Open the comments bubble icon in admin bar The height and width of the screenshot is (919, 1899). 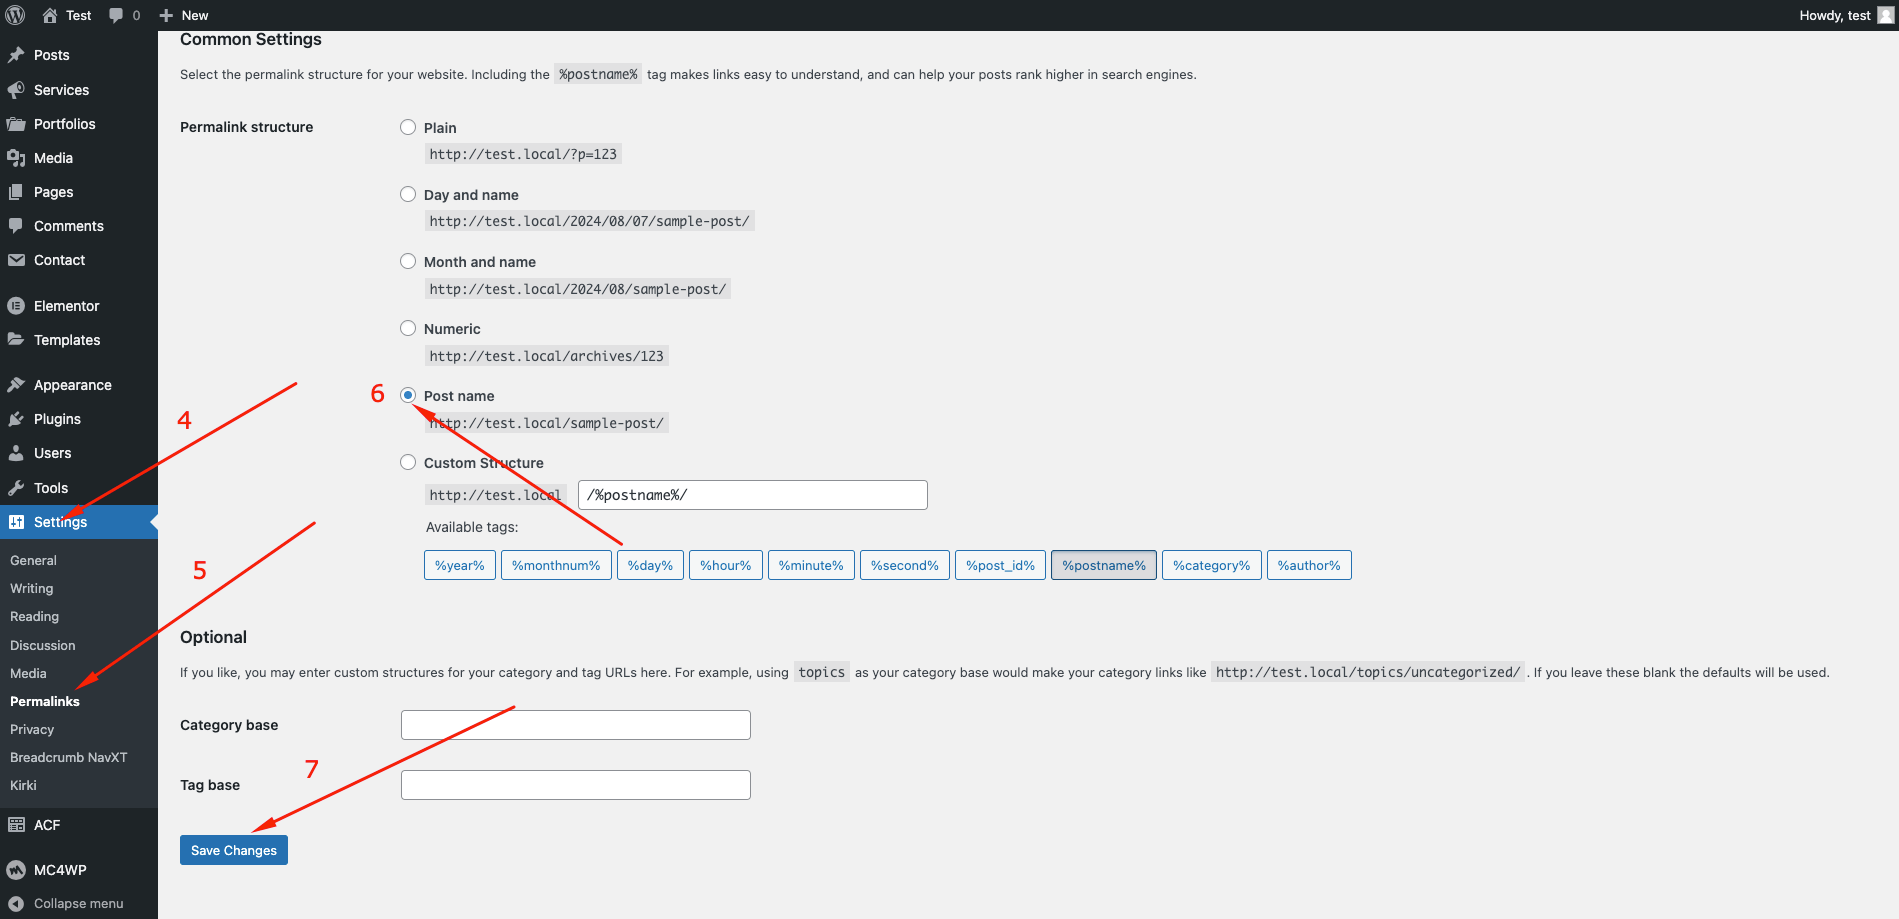tap(117, 15)
